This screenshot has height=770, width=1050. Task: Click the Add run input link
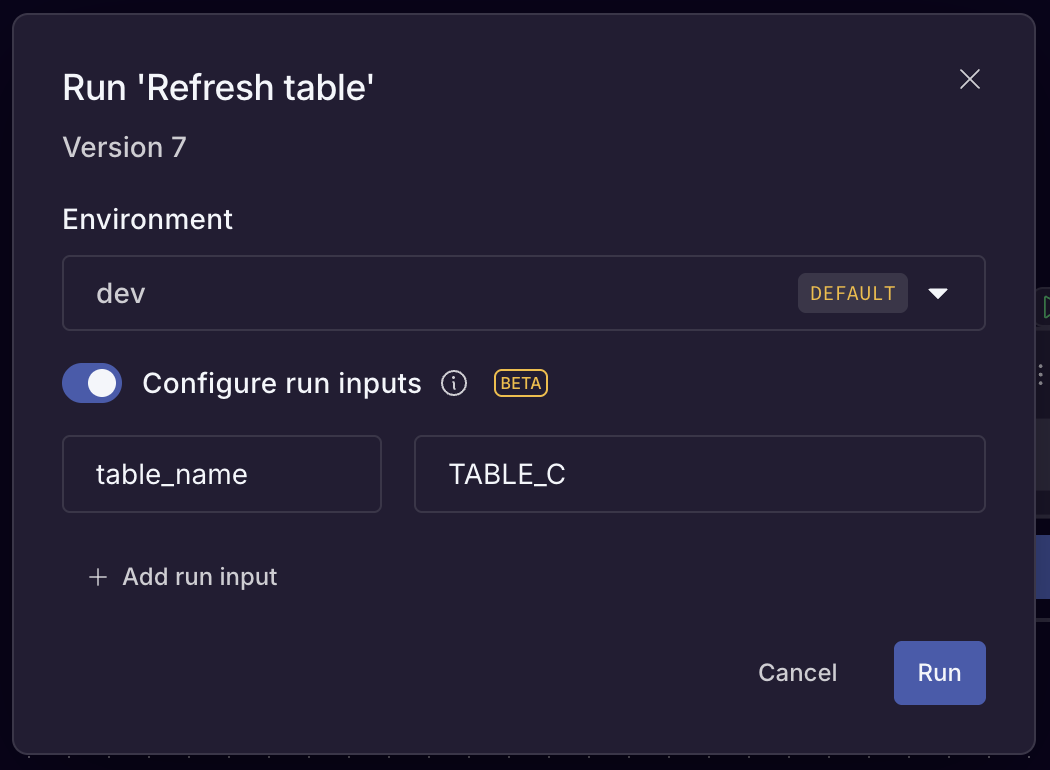(x=199, y=577)
